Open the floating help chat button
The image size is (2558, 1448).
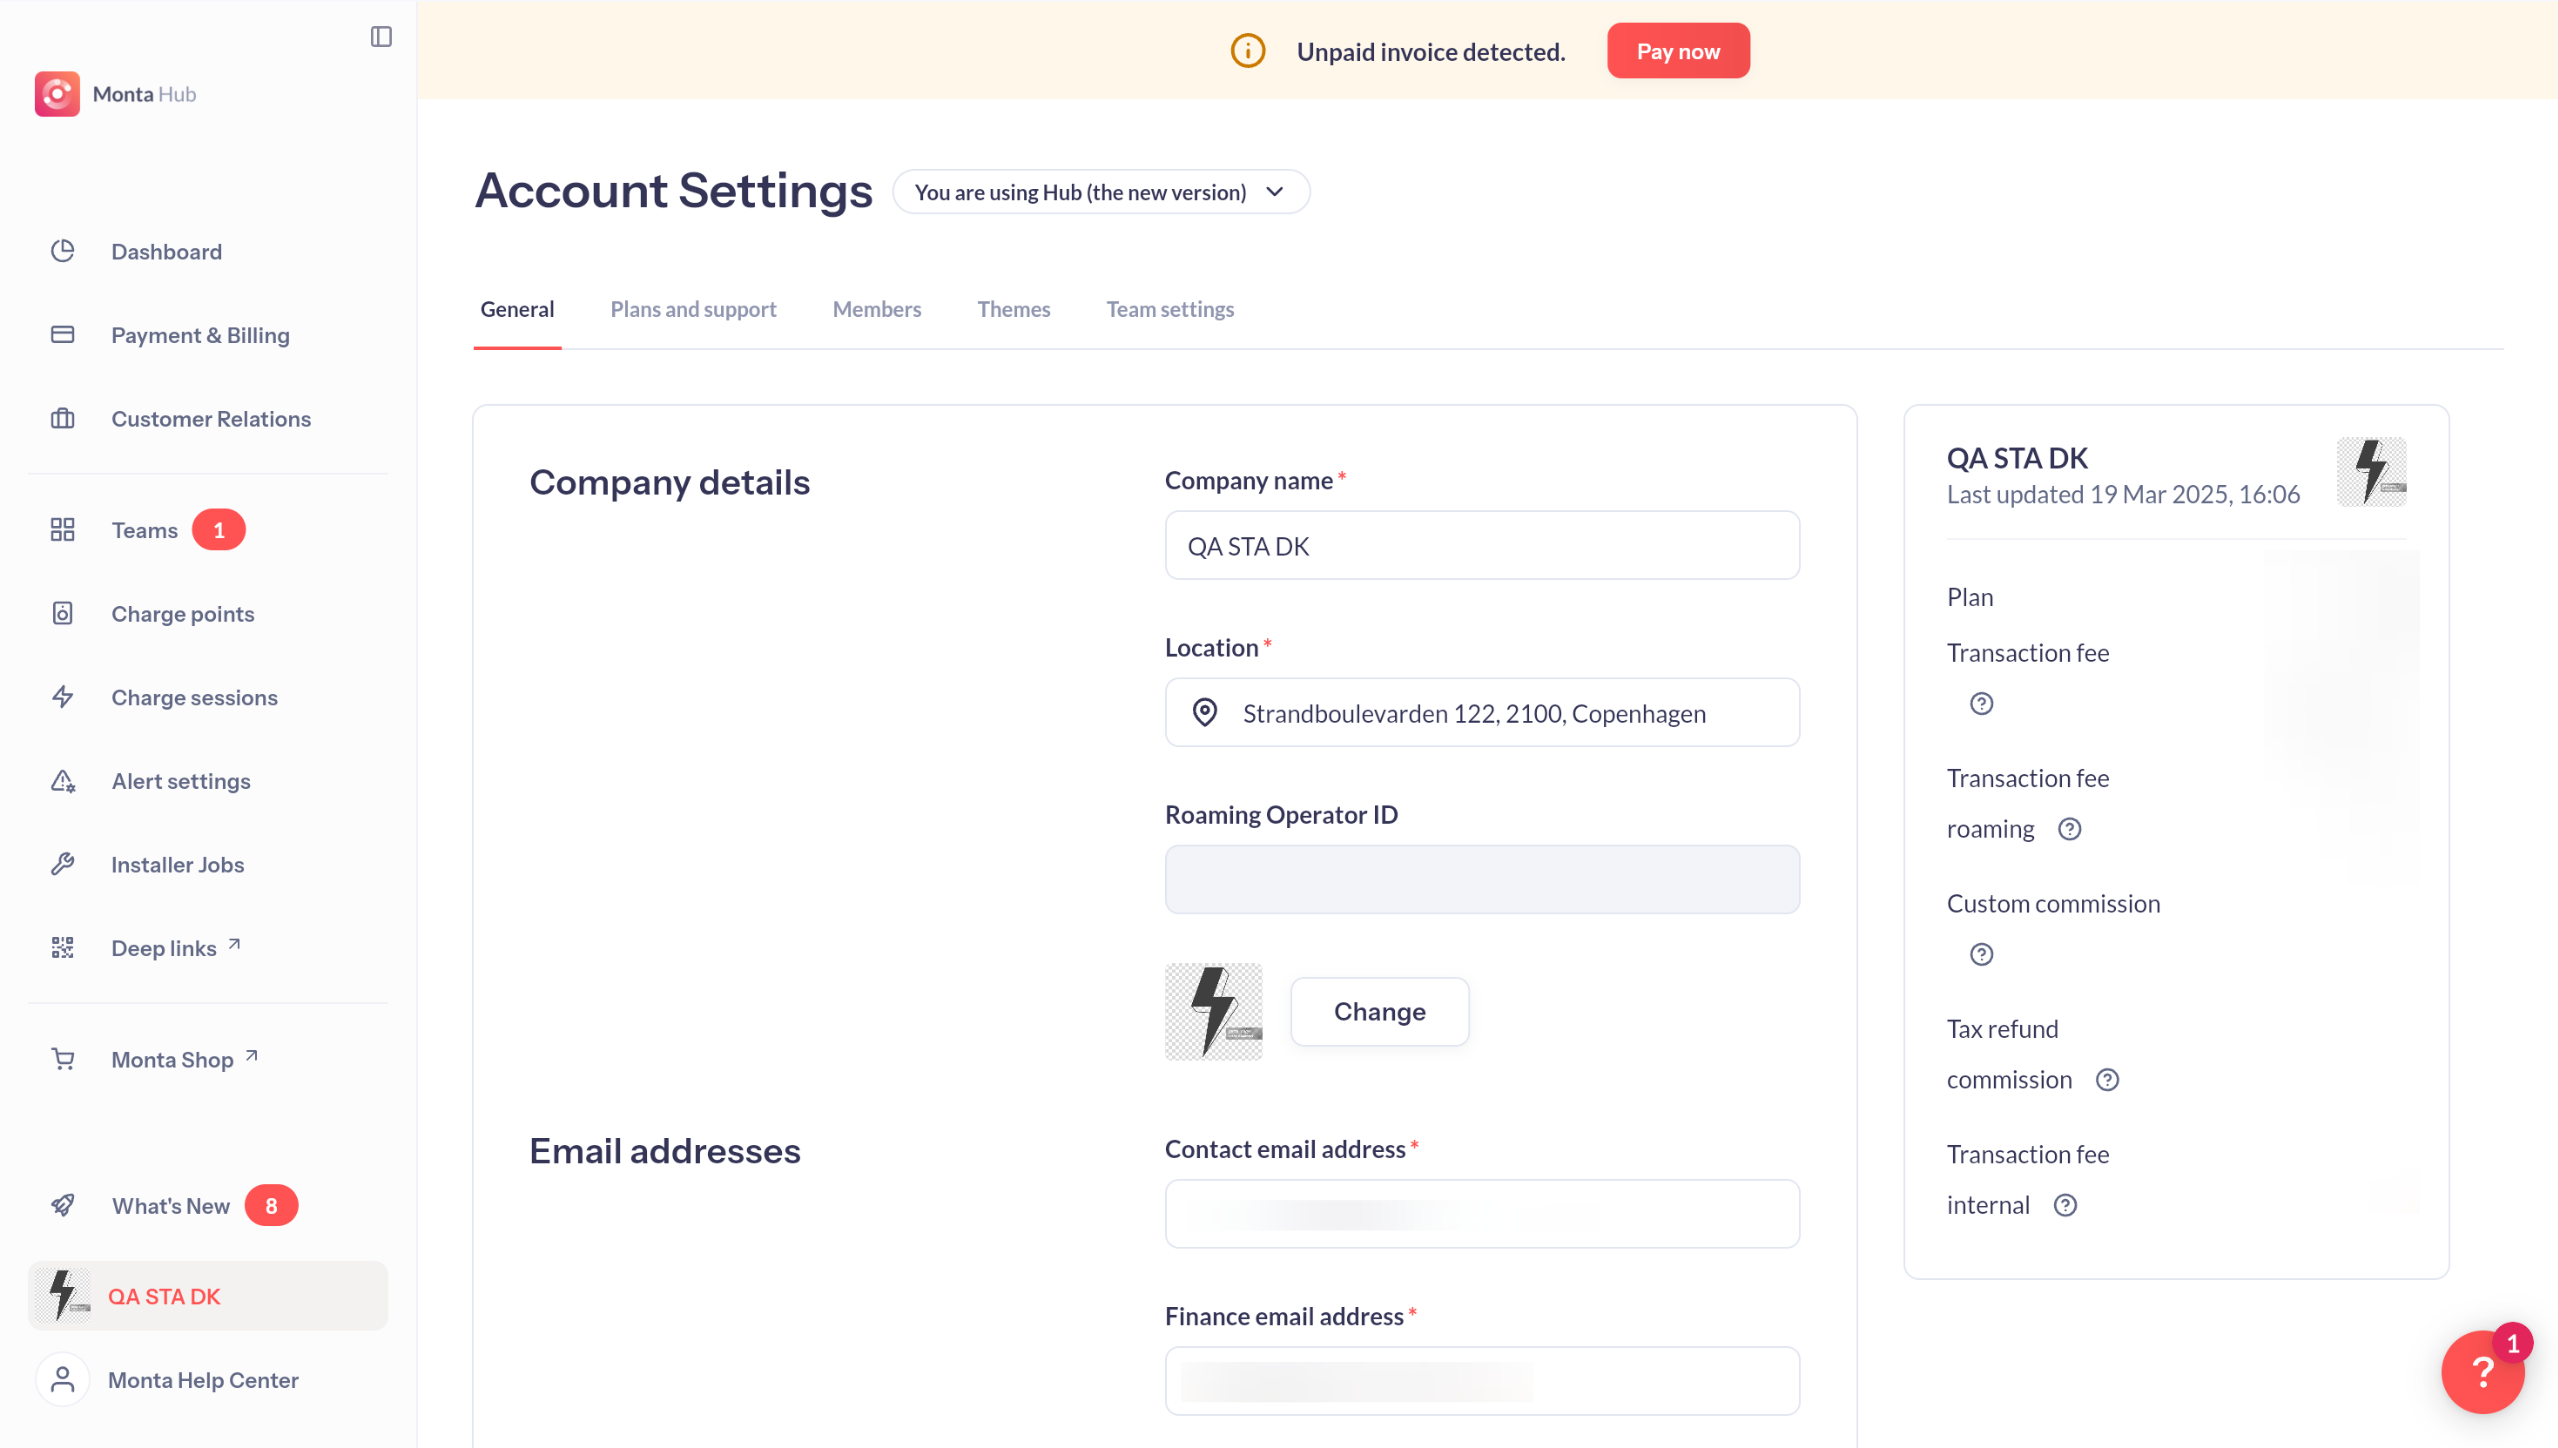coord(2481,1371)
